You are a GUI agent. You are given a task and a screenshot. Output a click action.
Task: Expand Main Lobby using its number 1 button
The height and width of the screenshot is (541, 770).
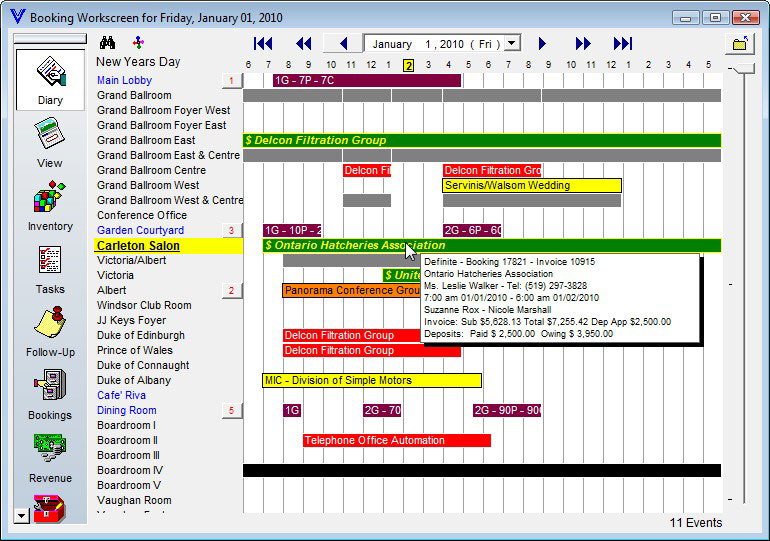[x=231, y=81]
